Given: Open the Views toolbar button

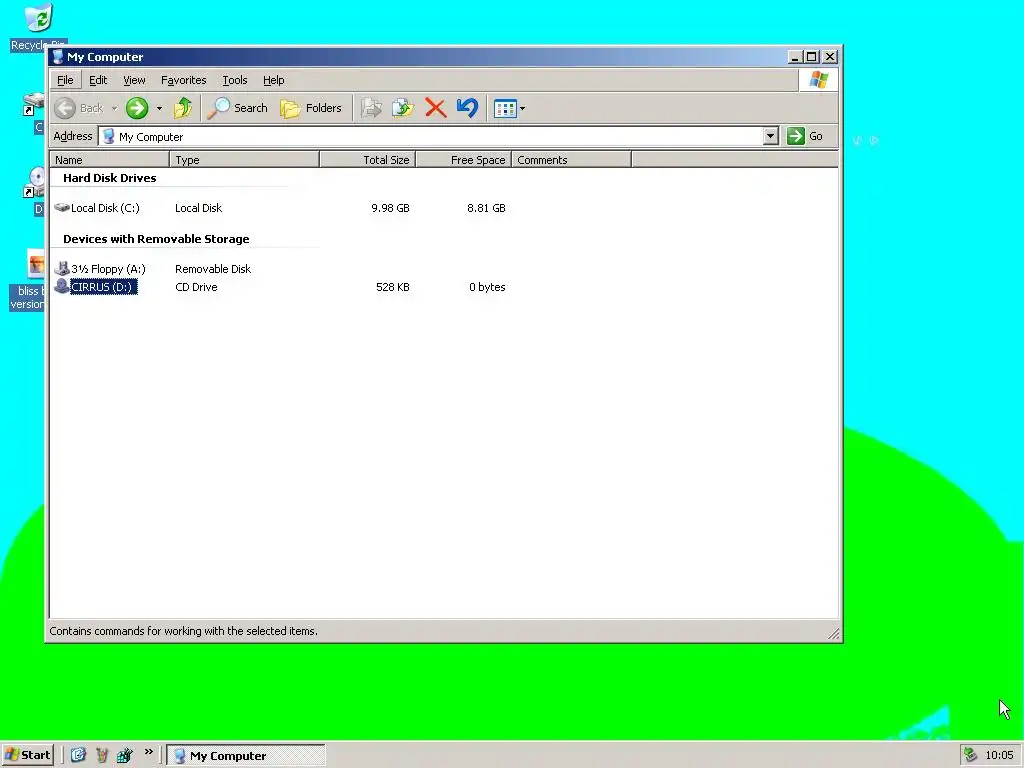Looking at the screenshot, I should coord(505,108).
